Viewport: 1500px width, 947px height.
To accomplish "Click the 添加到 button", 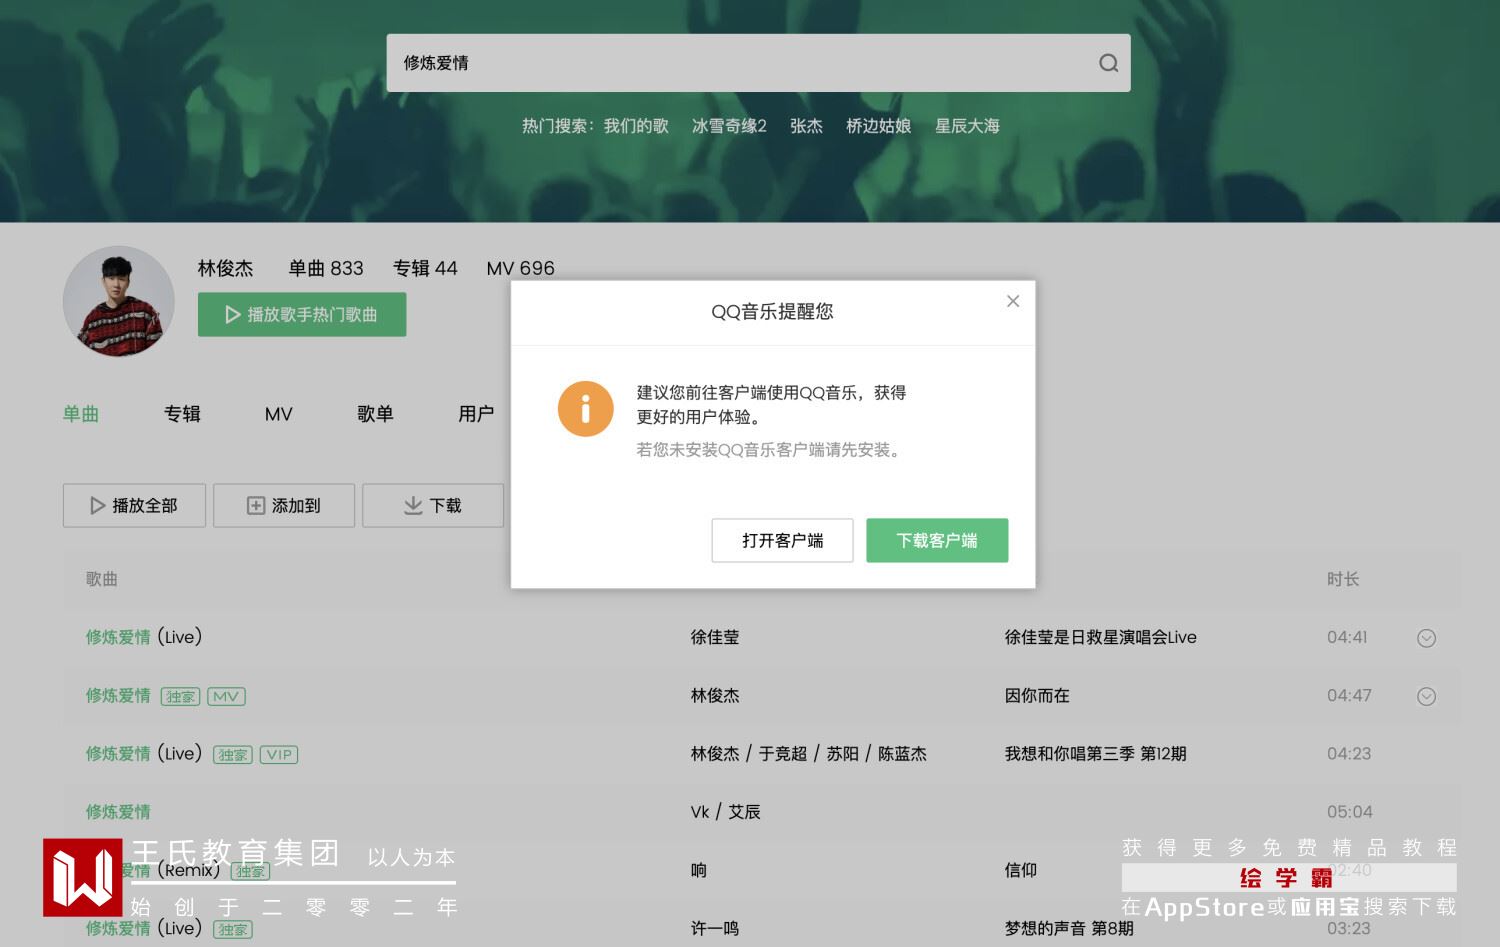I will (284, 505).
